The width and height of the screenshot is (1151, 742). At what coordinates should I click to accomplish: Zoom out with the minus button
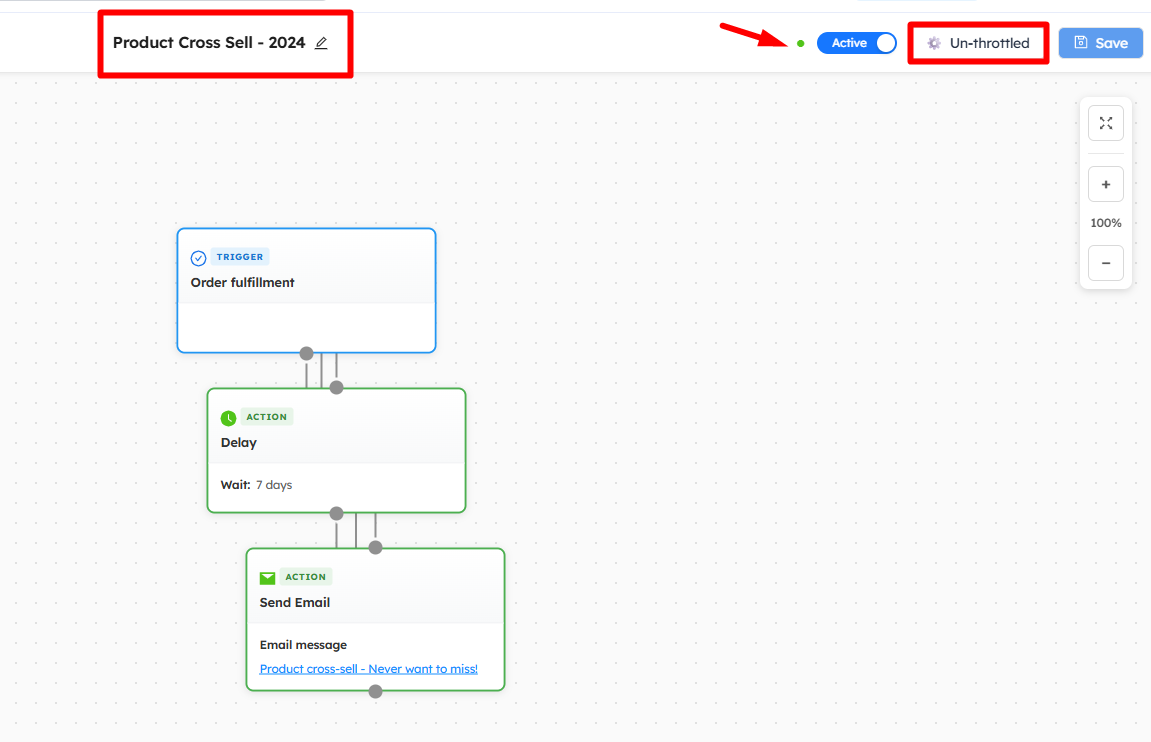[1106, 263]
